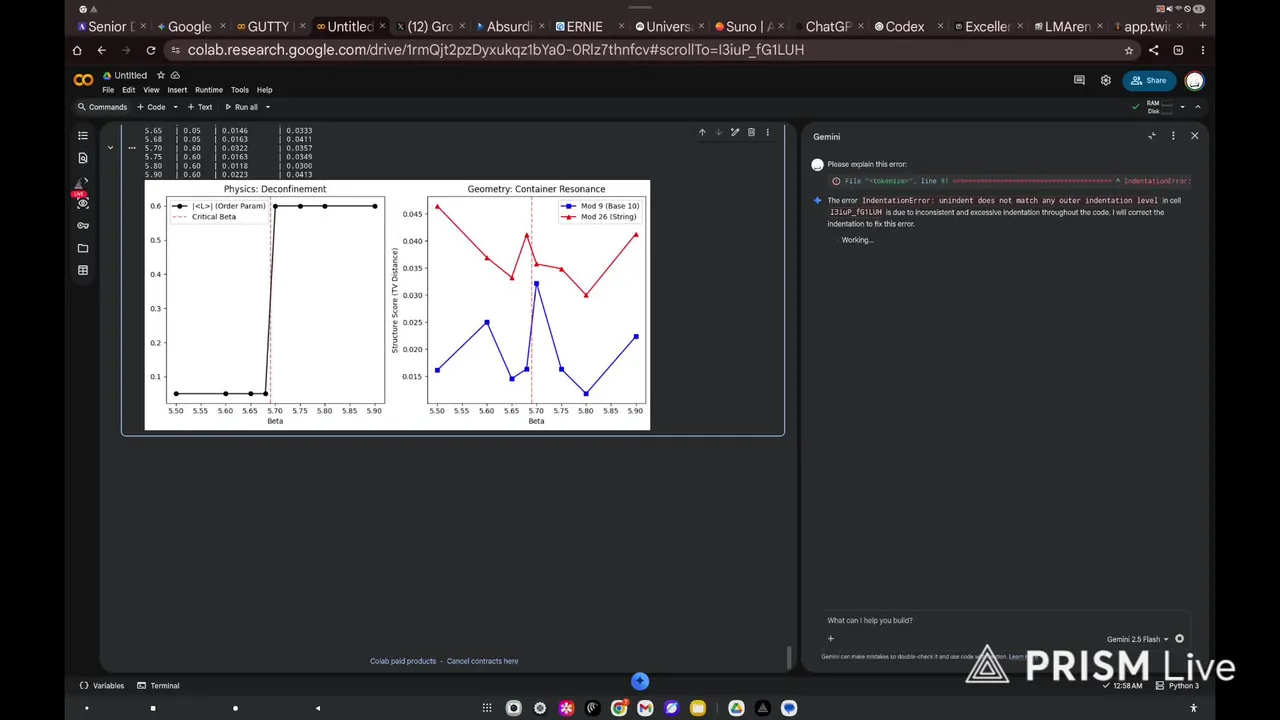Share the page via browser share icon

pyautogui.click(x=1154, y=50)
